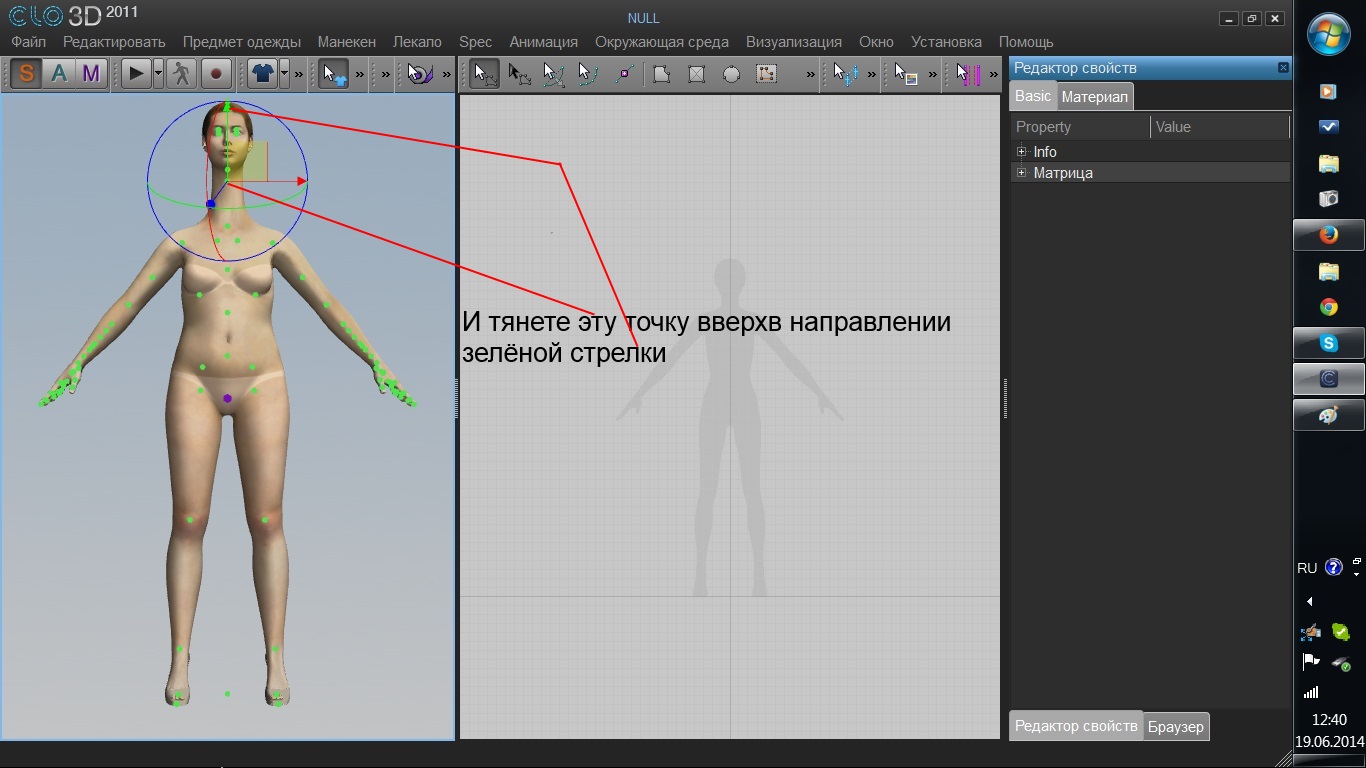The height and width of the screenshot is (768, 1366).
Task: Click the blue T-shirt garment icon
Action: tap(263, 73)
